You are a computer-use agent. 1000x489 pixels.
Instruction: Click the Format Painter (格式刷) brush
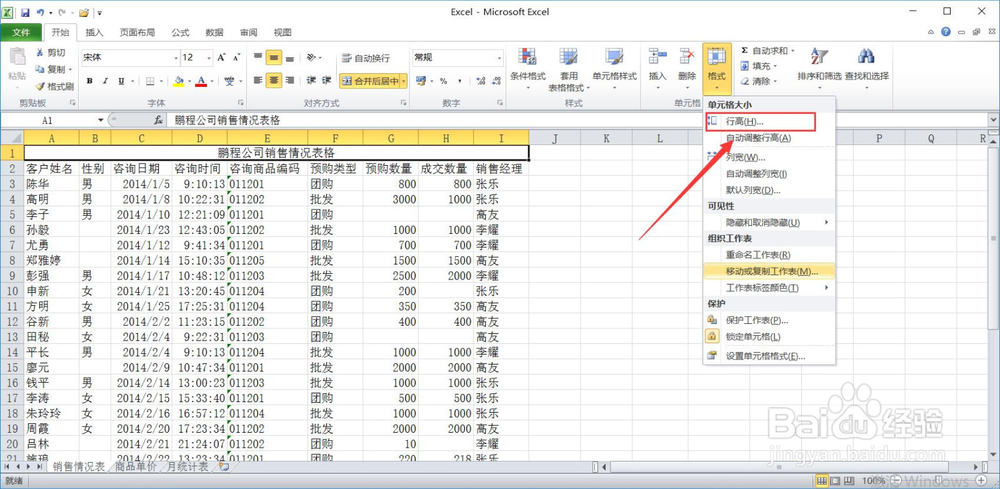click(x=54, y=86)
